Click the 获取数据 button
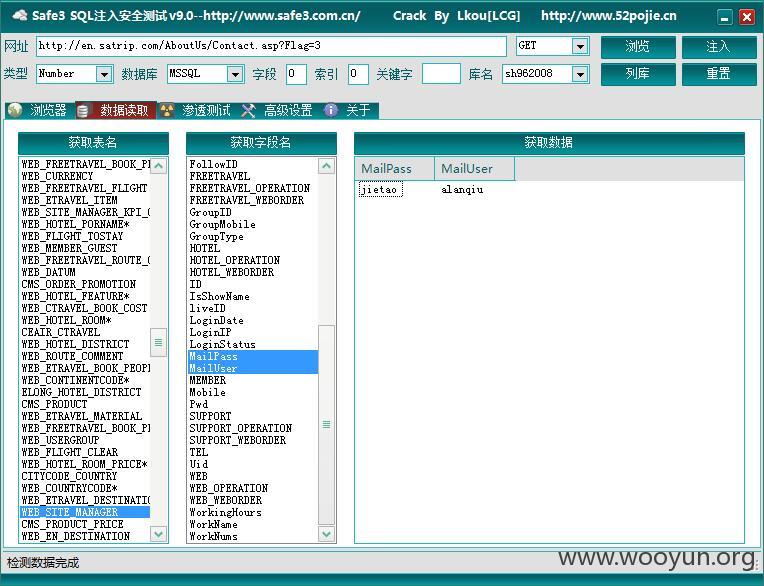The width and height of the screenshot is (764, 586). pos(549,143)
